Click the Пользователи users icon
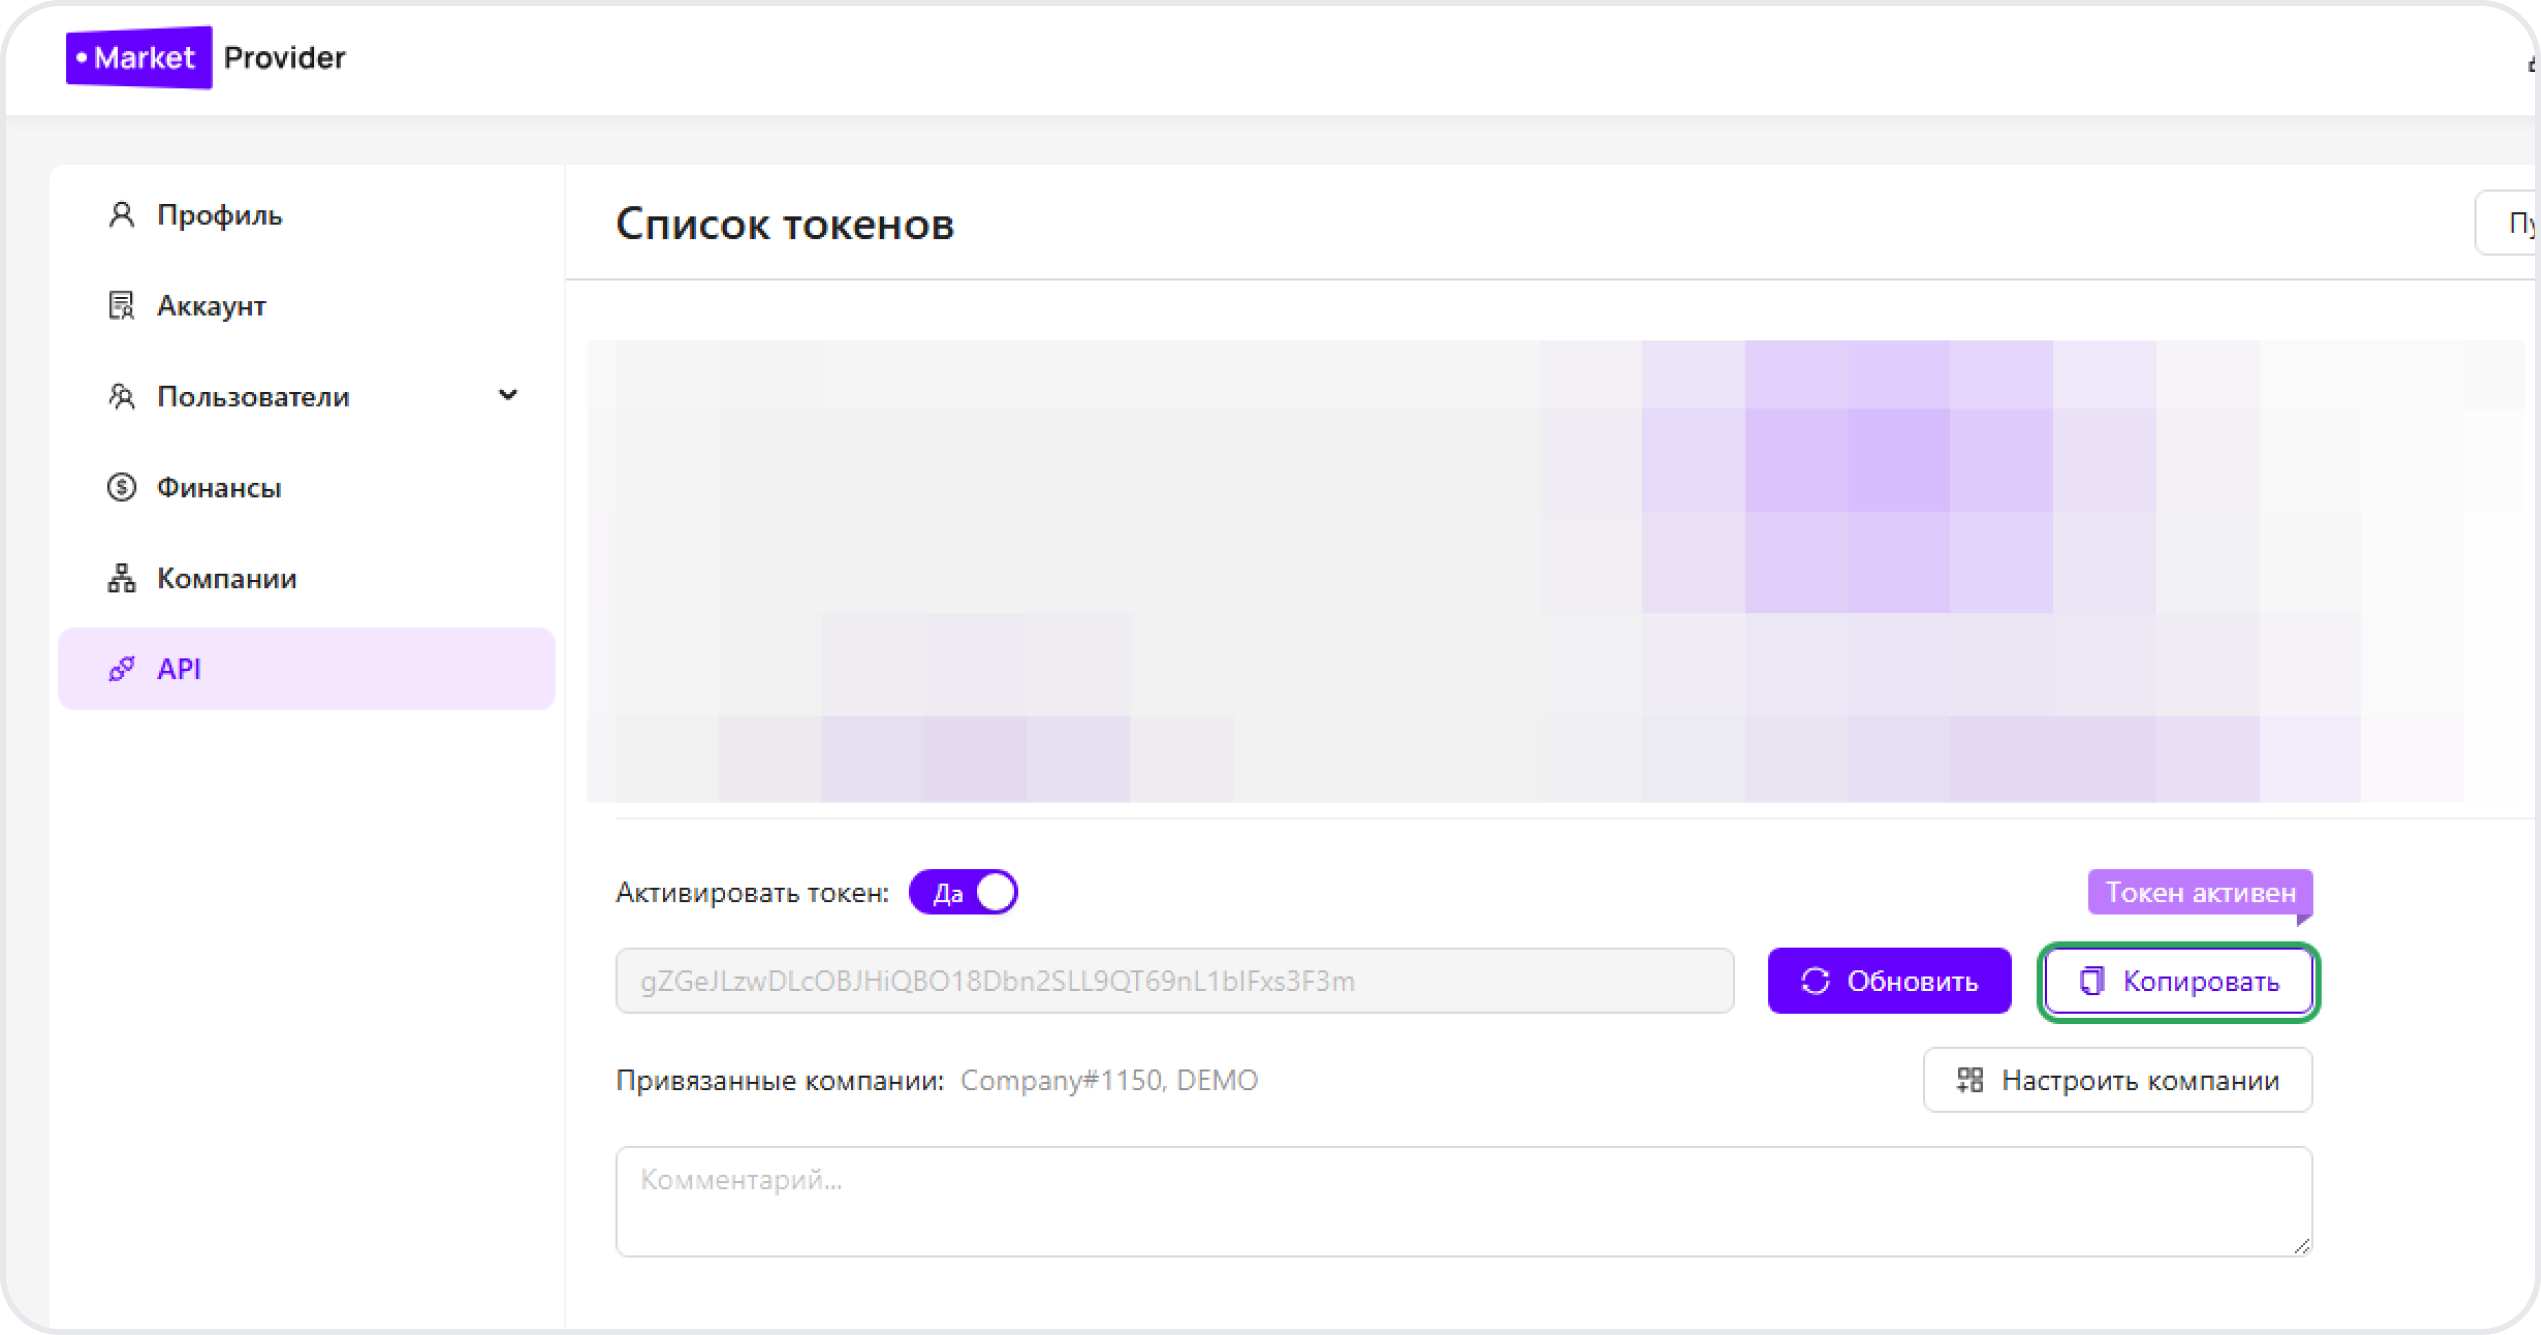This screenshot has width=2541, height=1335. pyautogui.click(x=121, y=397)
